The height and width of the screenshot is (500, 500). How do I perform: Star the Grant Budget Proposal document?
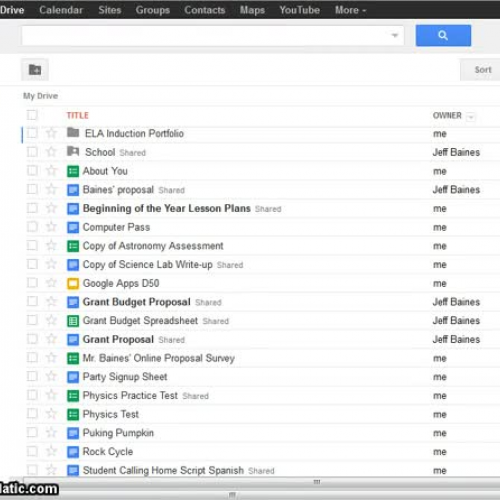[x=51, y=302]
